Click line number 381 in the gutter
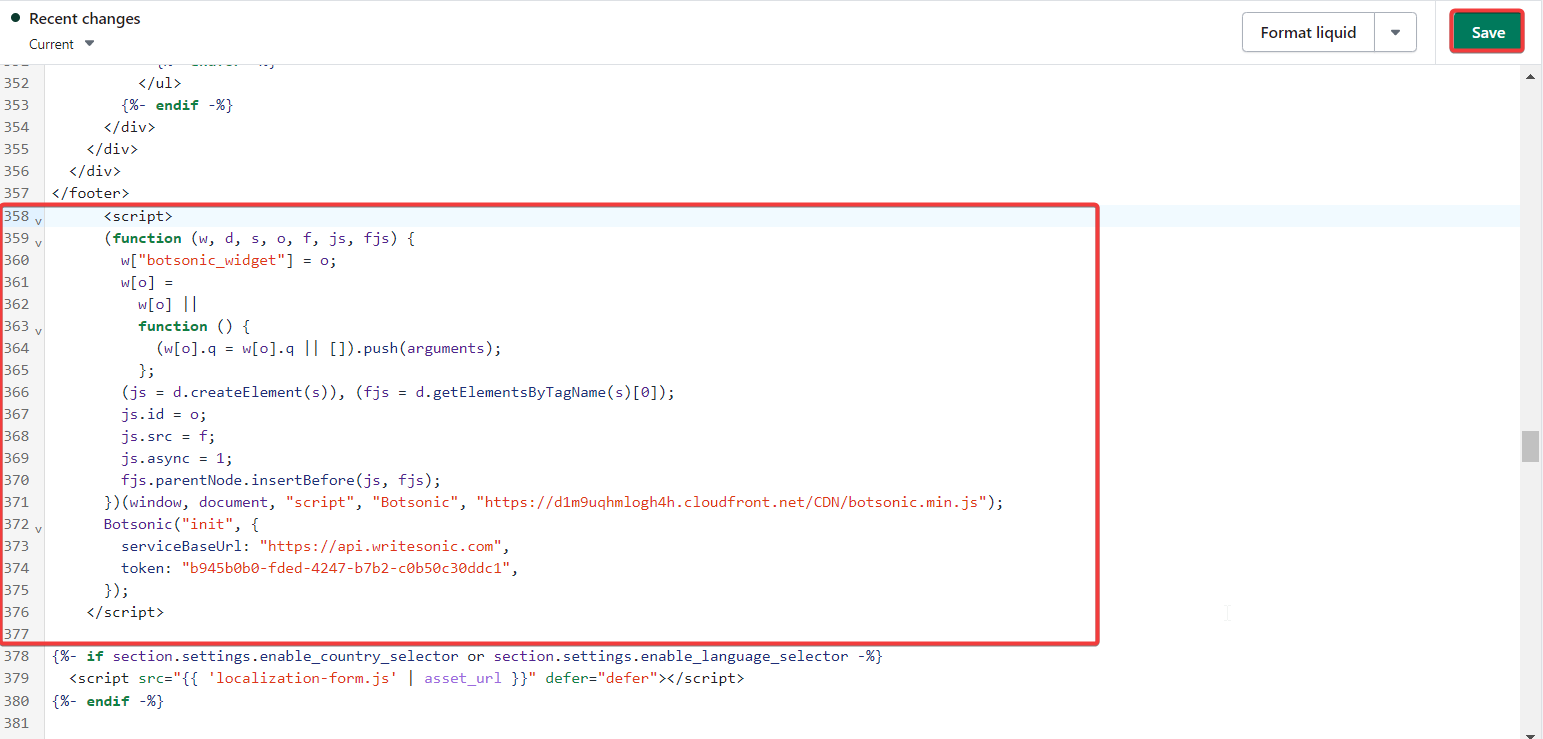This screenshot has width=1543, height=739. pos(16,723)
